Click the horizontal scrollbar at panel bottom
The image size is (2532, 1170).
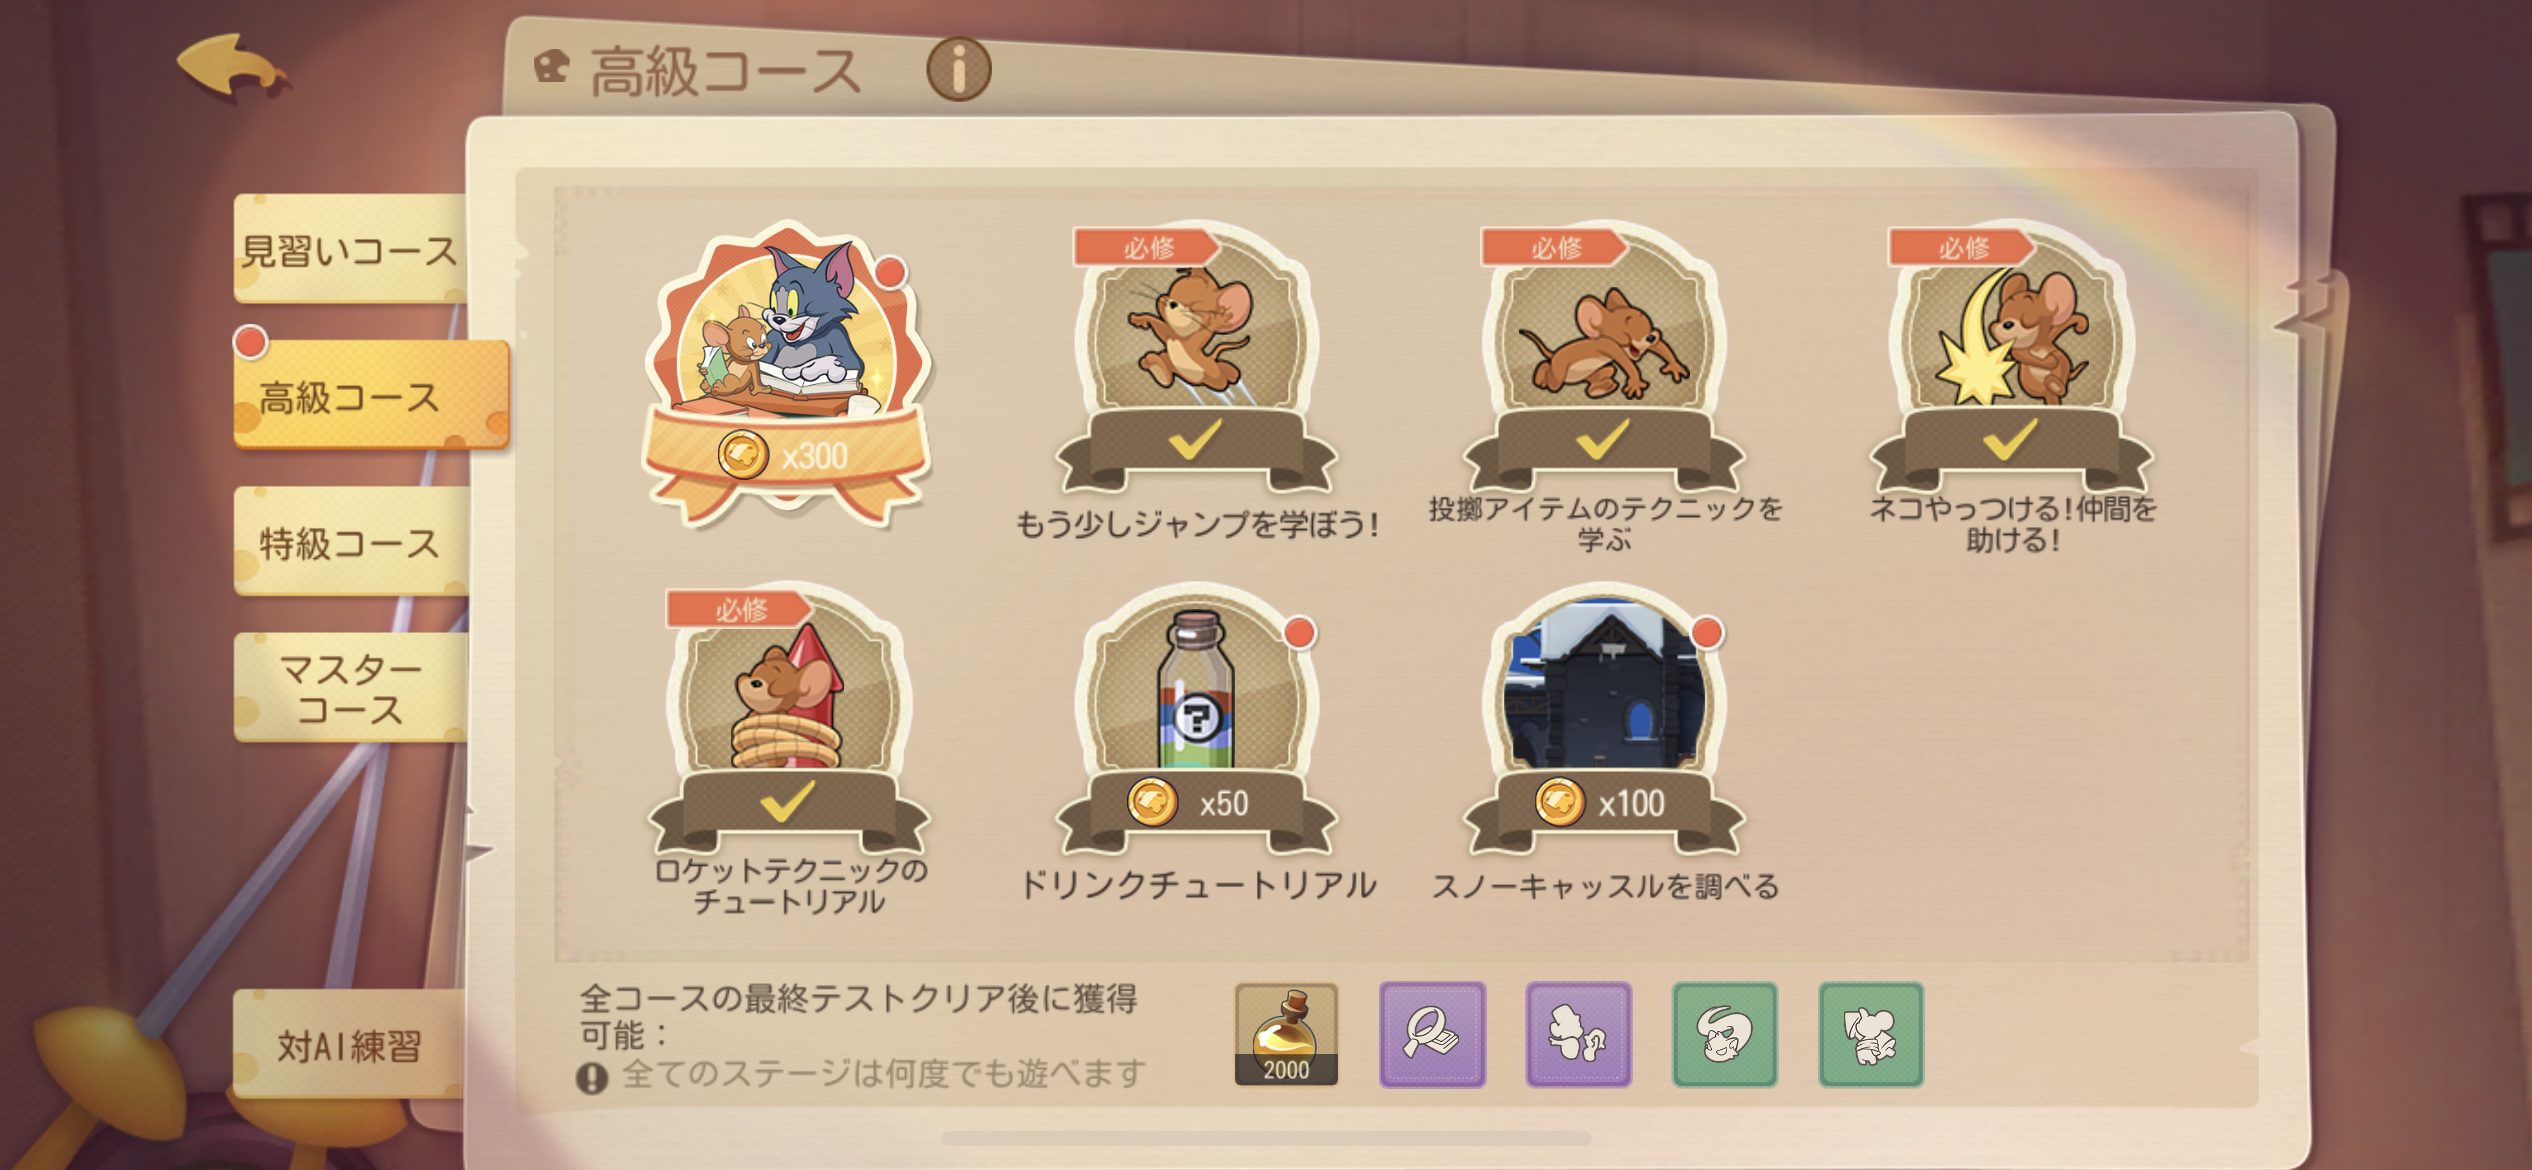pos(1266,1138)
